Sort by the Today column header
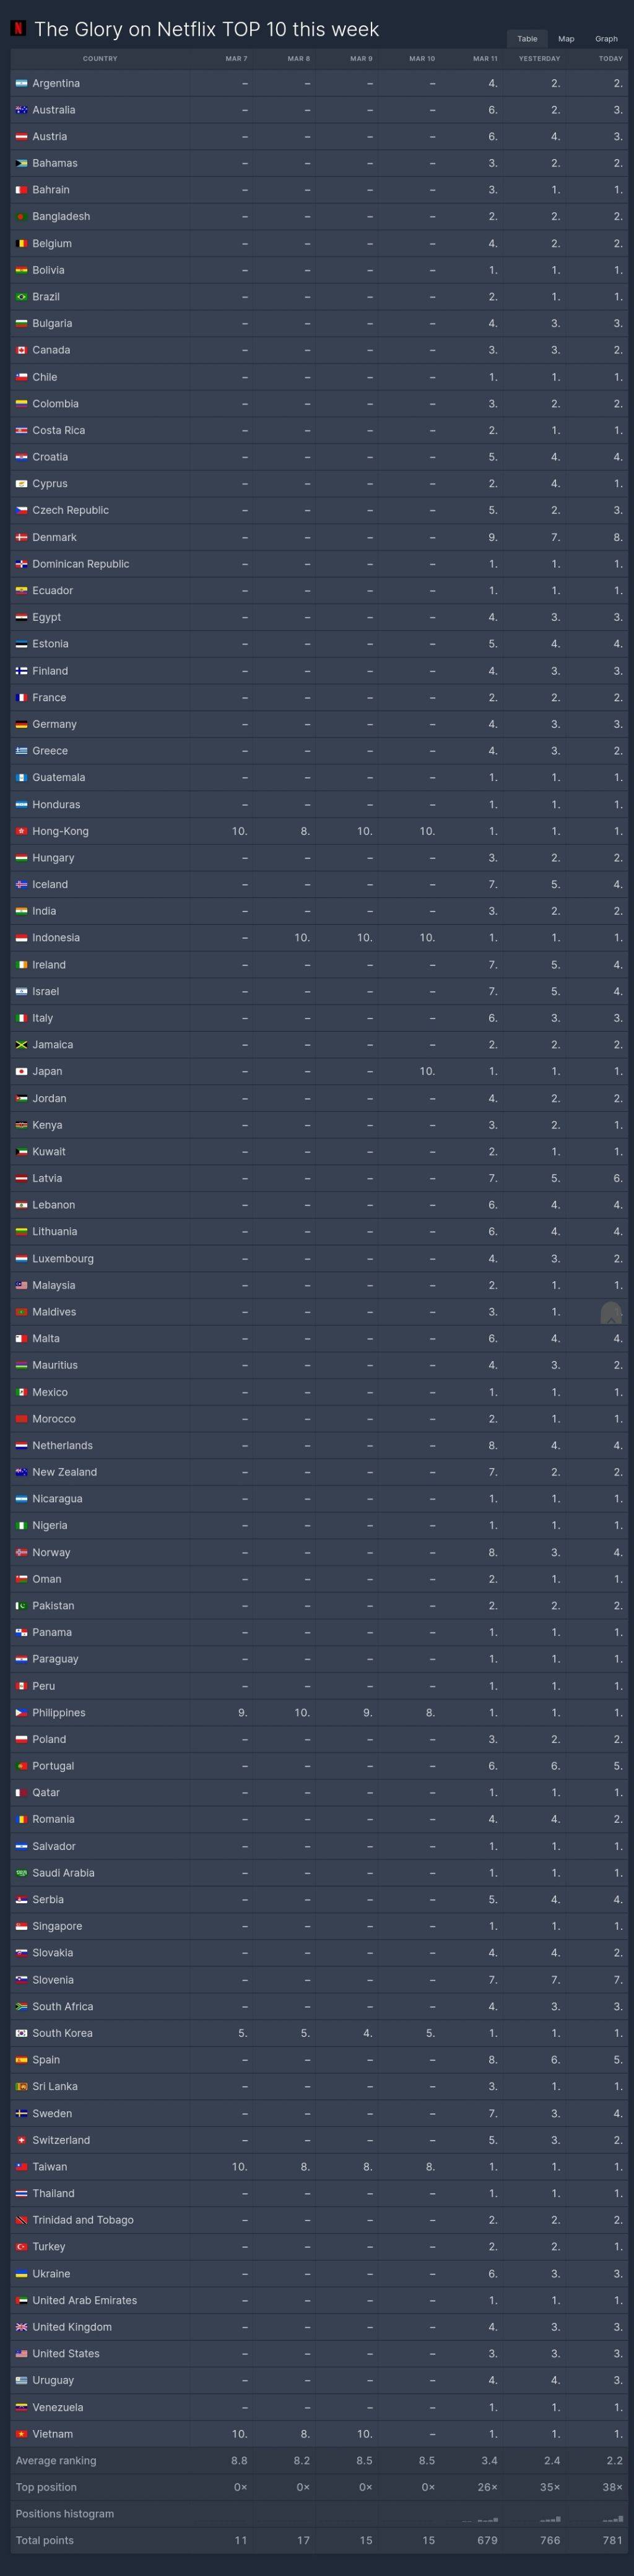Viewport: 634px width, 2576px height. pyautogui.click(x=610, y=59)
